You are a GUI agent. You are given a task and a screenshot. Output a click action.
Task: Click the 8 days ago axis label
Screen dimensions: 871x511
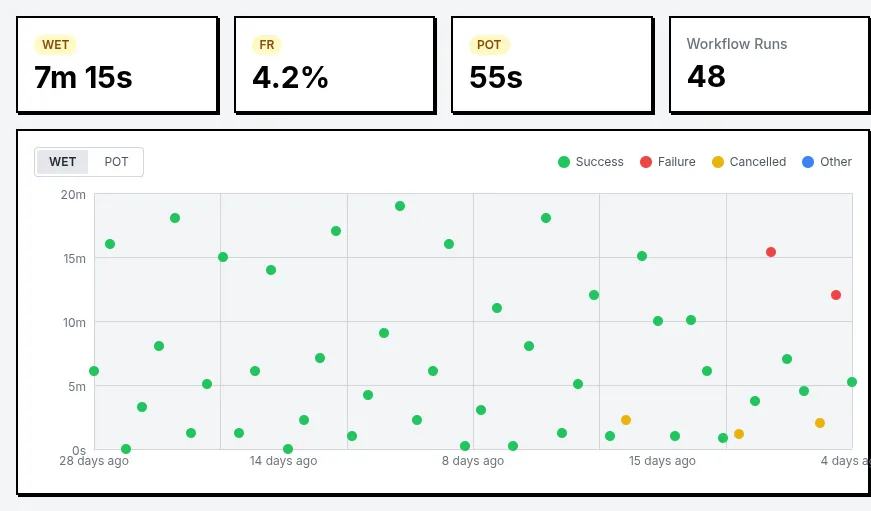click(x=473, y=461)
